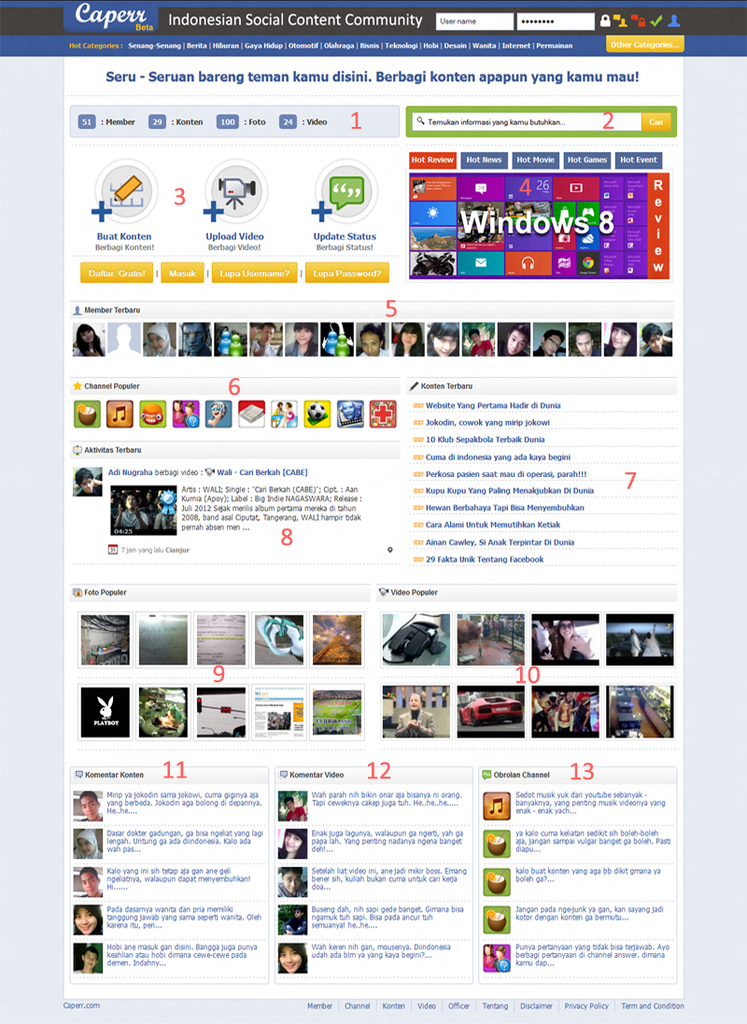Screen dimensions: 747x1024
Task: Open the soccer ball channel icon
Action: 317,414
